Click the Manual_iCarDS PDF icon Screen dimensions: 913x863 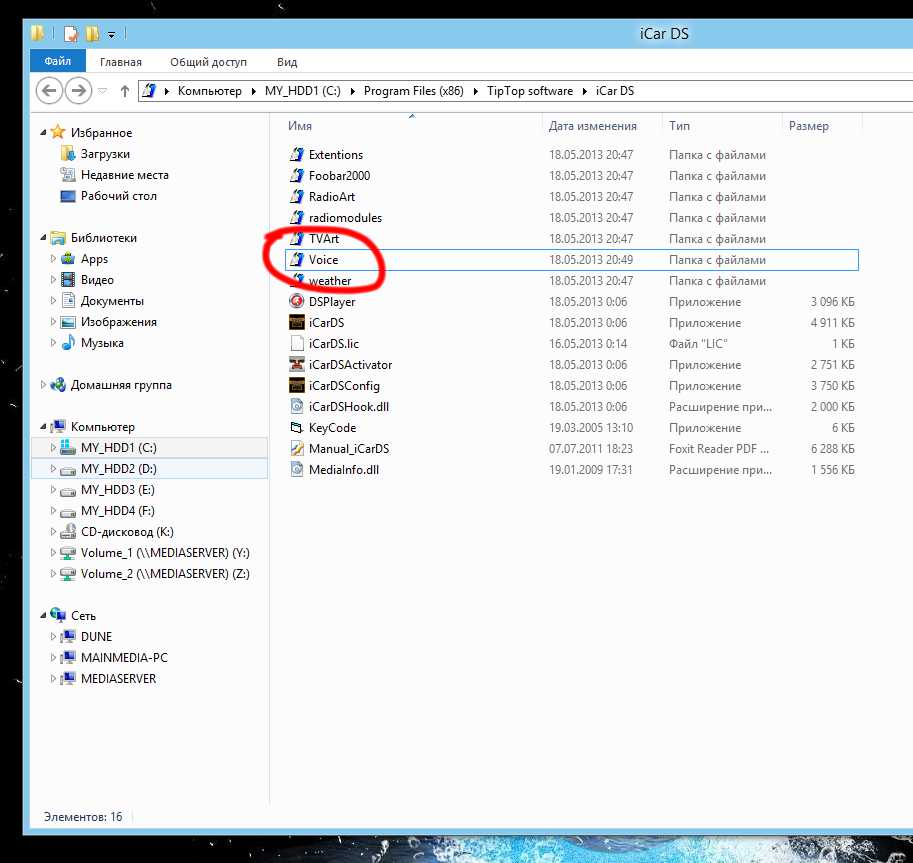(296, 449)
